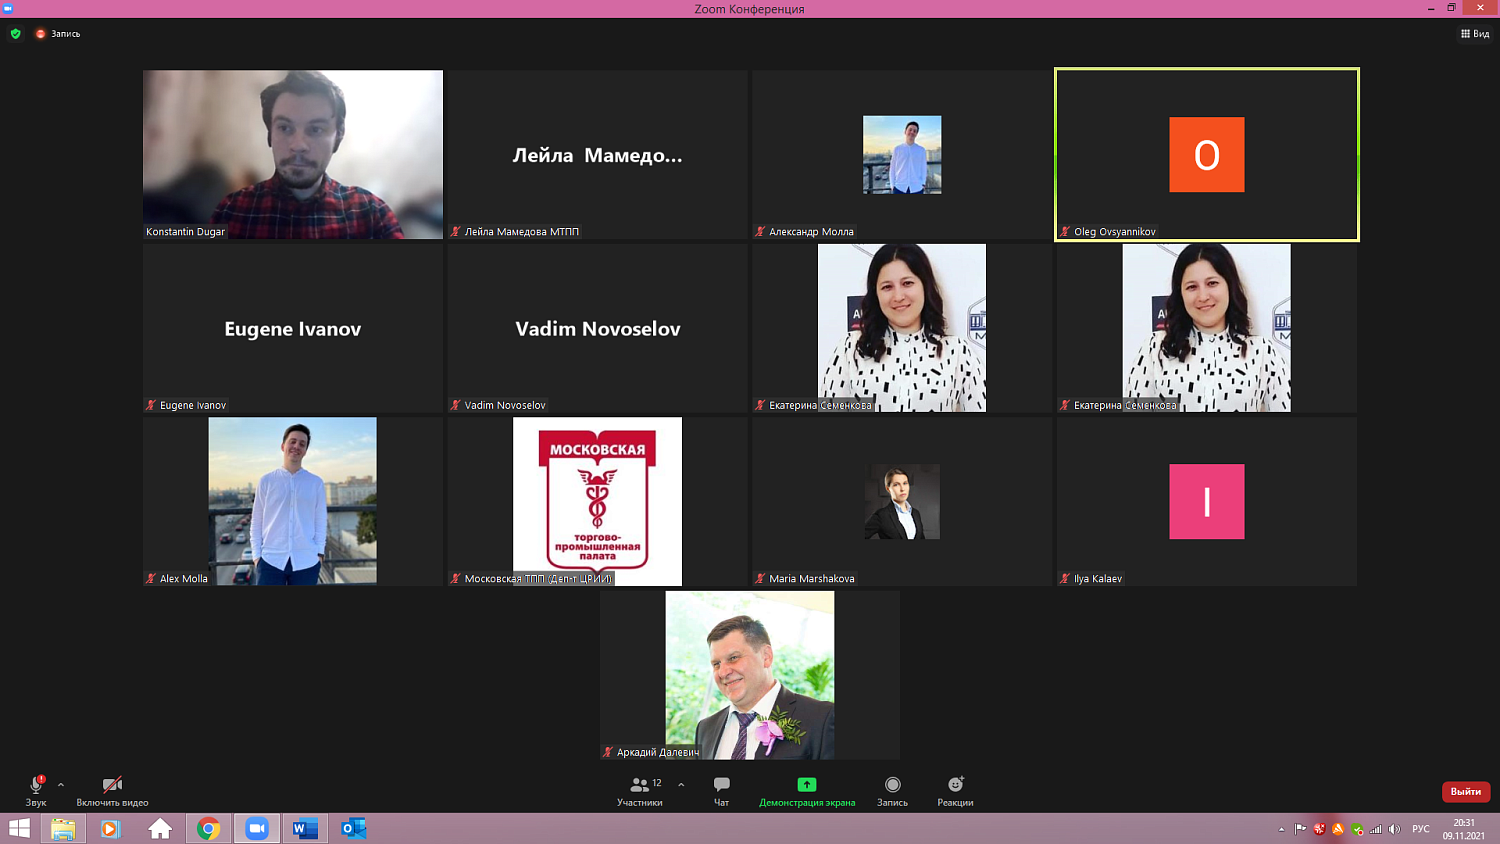Open the speaker volume tray icon
This screenshot has height=844, width=1500.
pyautogui.click(x=1395, y=829)
